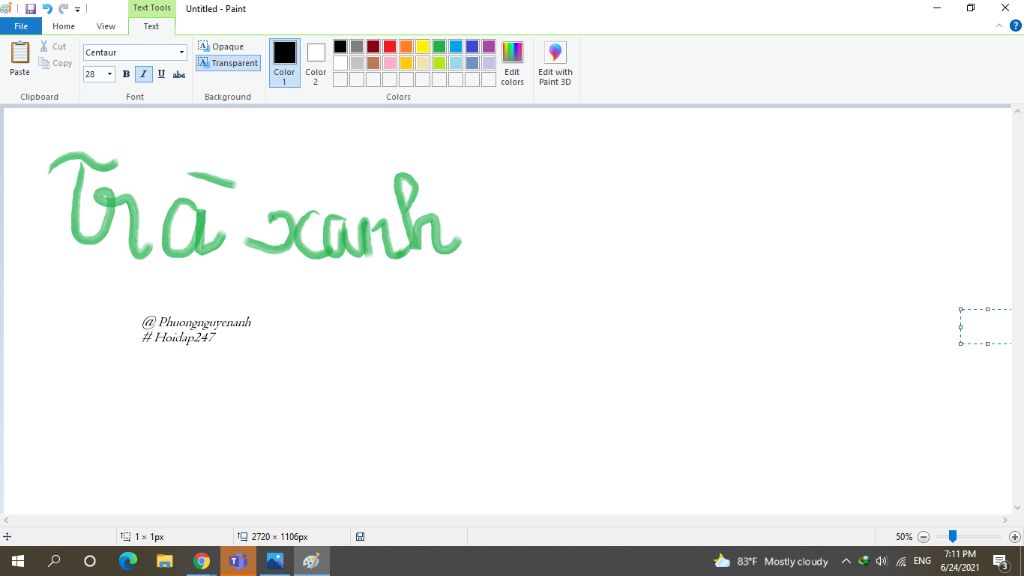
Task: Open Edit colors dialog
Action: click(512, 63)
